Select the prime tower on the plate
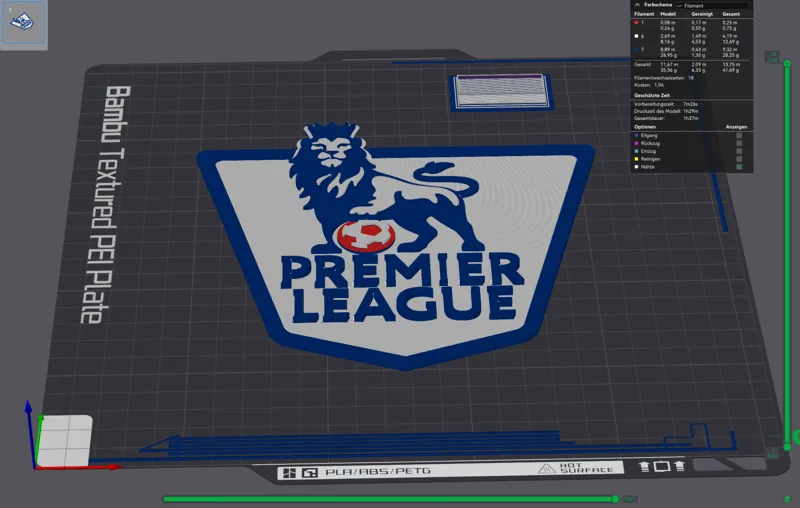 501,92
